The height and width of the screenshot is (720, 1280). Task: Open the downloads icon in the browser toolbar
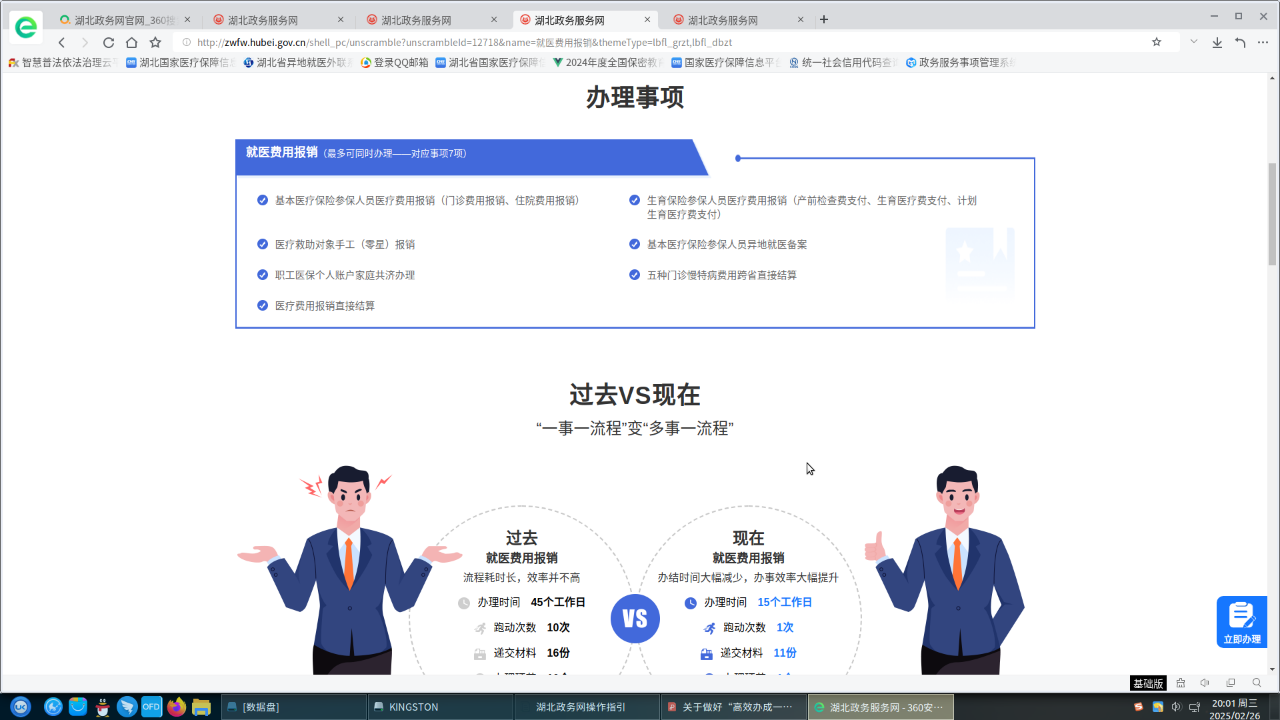click(x=1217, y=43)
